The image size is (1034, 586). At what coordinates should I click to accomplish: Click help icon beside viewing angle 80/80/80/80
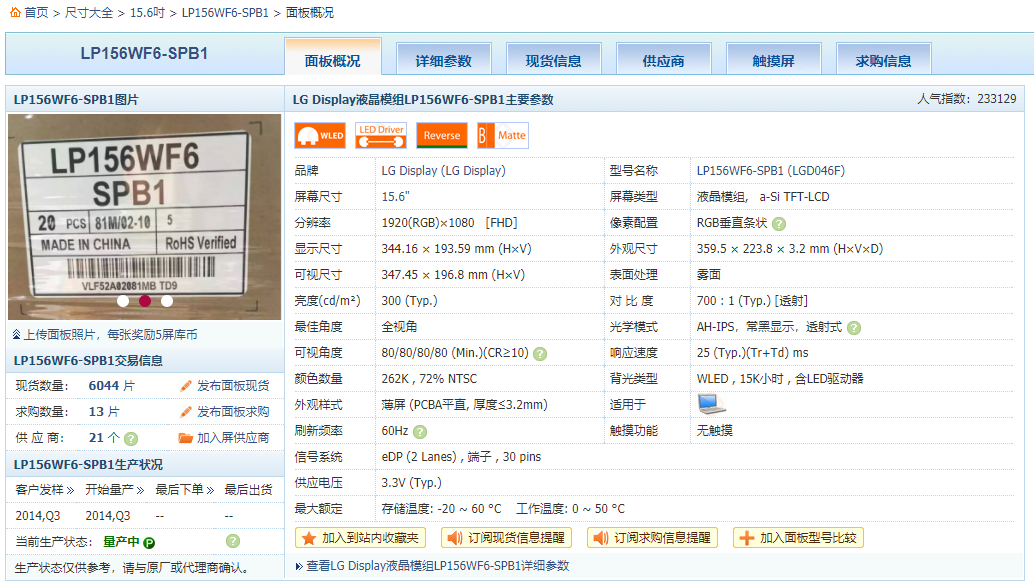coord(540,354)
